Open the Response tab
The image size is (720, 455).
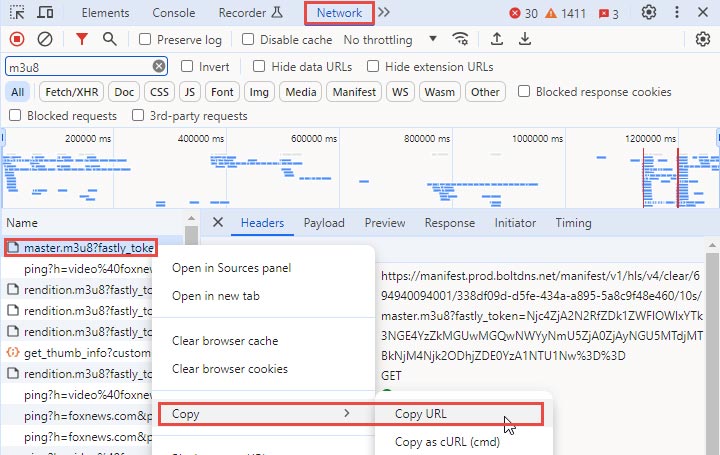[450, 223]
